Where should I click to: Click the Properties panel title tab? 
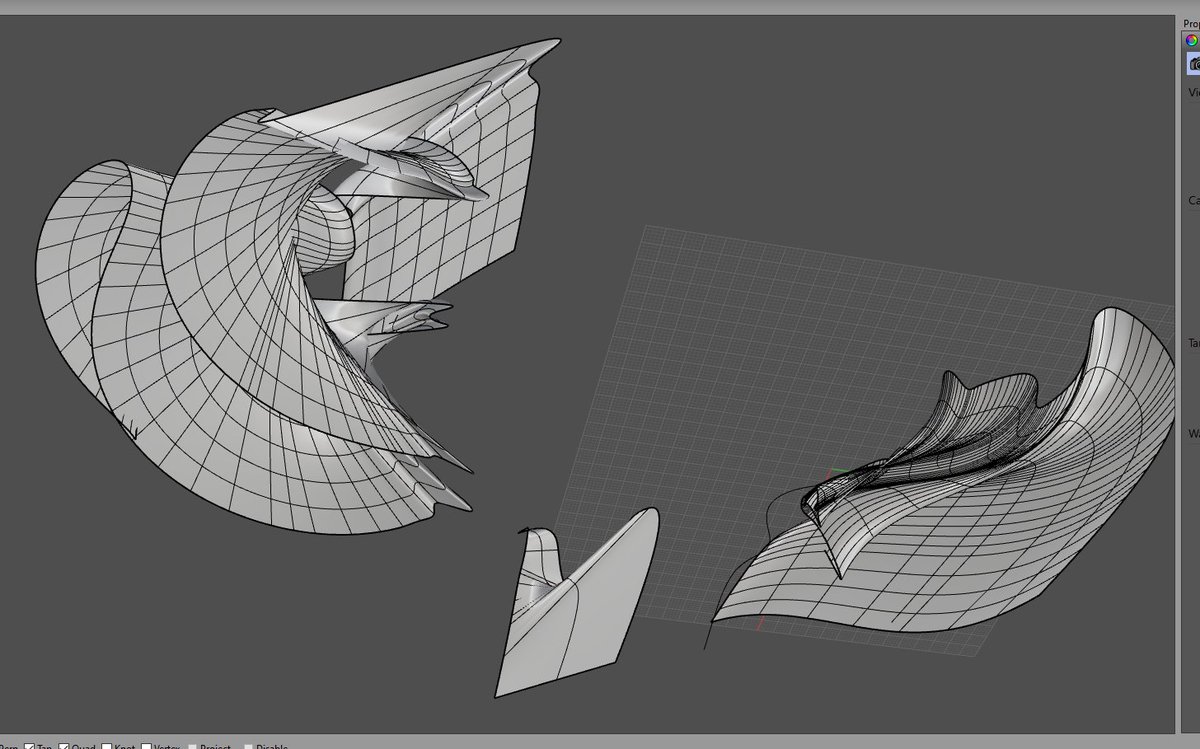[1191, 22]
